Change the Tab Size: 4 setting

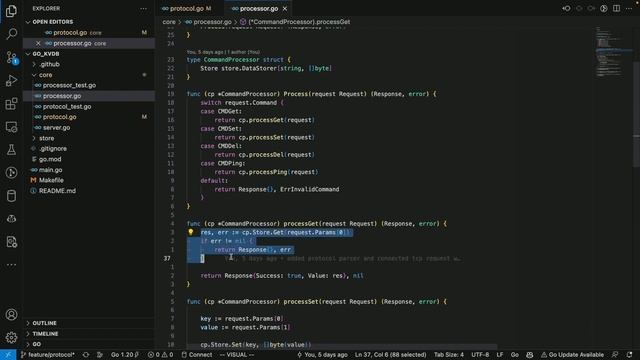[449, 355]
